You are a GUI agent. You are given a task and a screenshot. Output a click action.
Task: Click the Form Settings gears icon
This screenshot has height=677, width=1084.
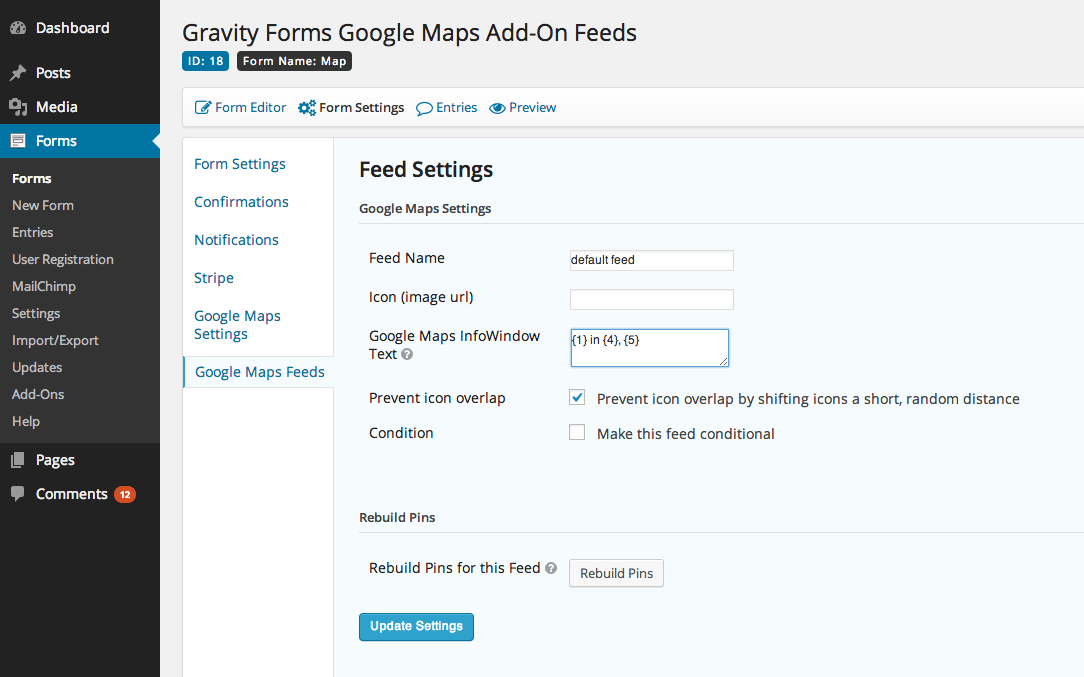[x=307, y=108]
